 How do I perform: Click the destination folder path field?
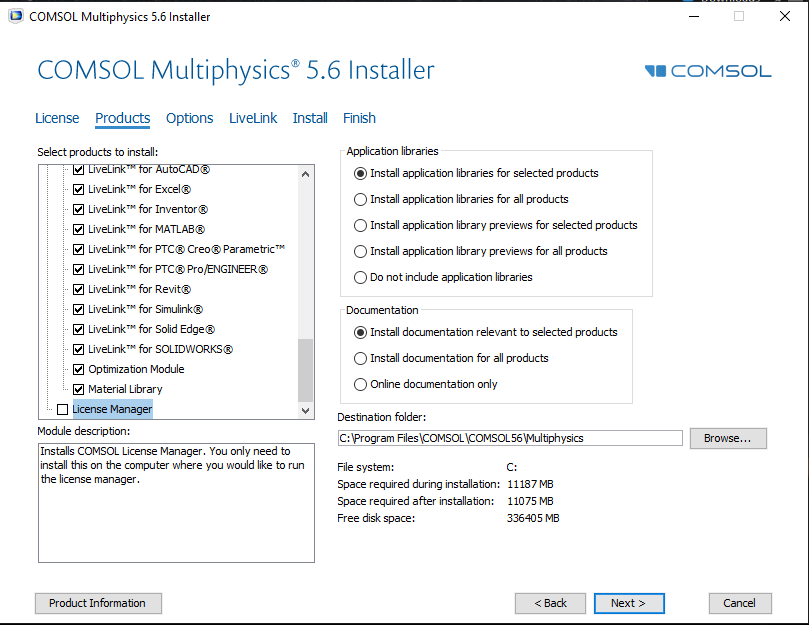510,438
